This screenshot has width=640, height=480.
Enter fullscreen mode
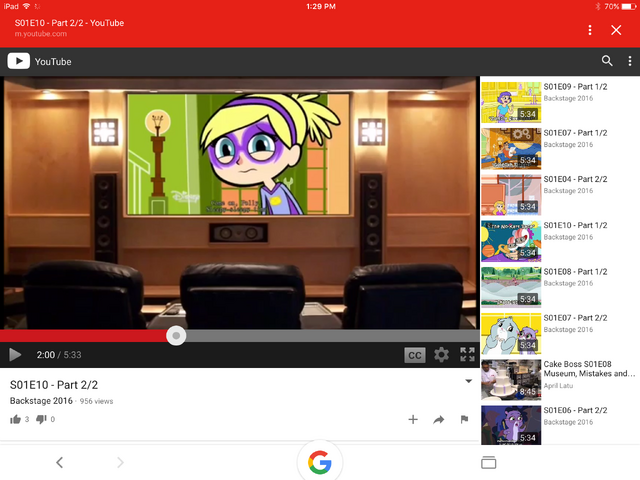click(467, 355)
